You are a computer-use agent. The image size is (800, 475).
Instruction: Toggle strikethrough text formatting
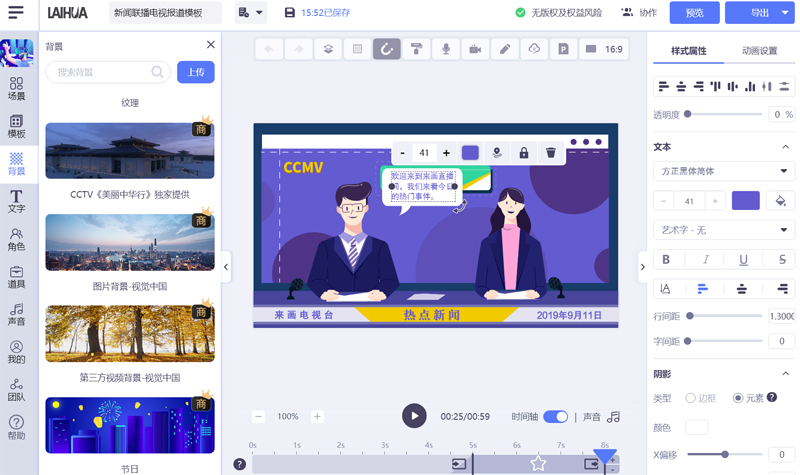pyautogui.click(x=782, y=260)
